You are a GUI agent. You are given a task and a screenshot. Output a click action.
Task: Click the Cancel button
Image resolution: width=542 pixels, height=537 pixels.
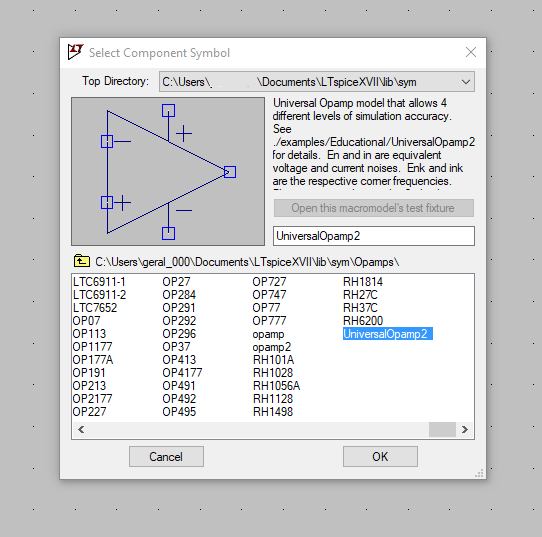(166, 456)
